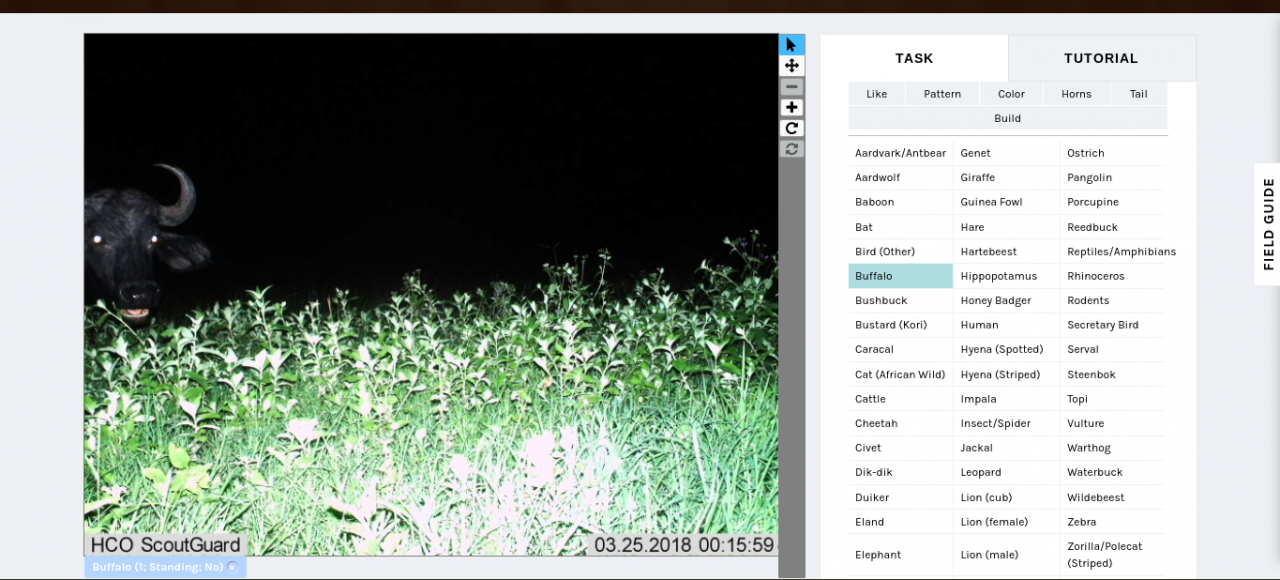
Task: Open the Build filter
Action: [1007, 118]
